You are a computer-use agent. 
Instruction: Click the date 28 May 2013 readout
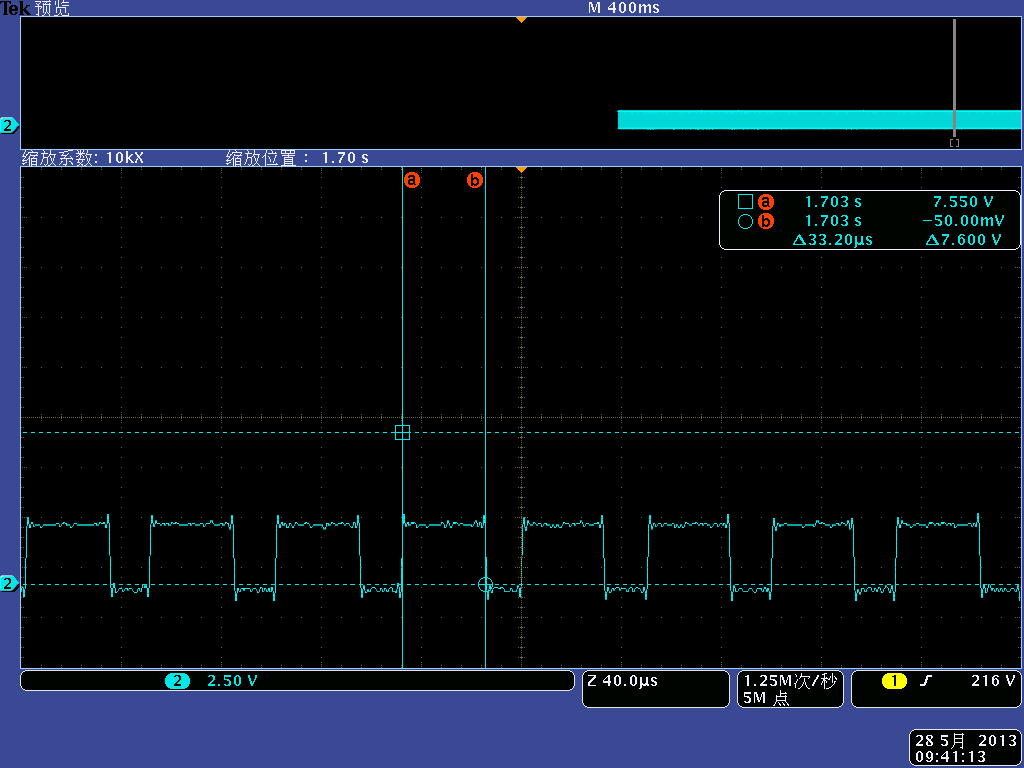point(966,741)
